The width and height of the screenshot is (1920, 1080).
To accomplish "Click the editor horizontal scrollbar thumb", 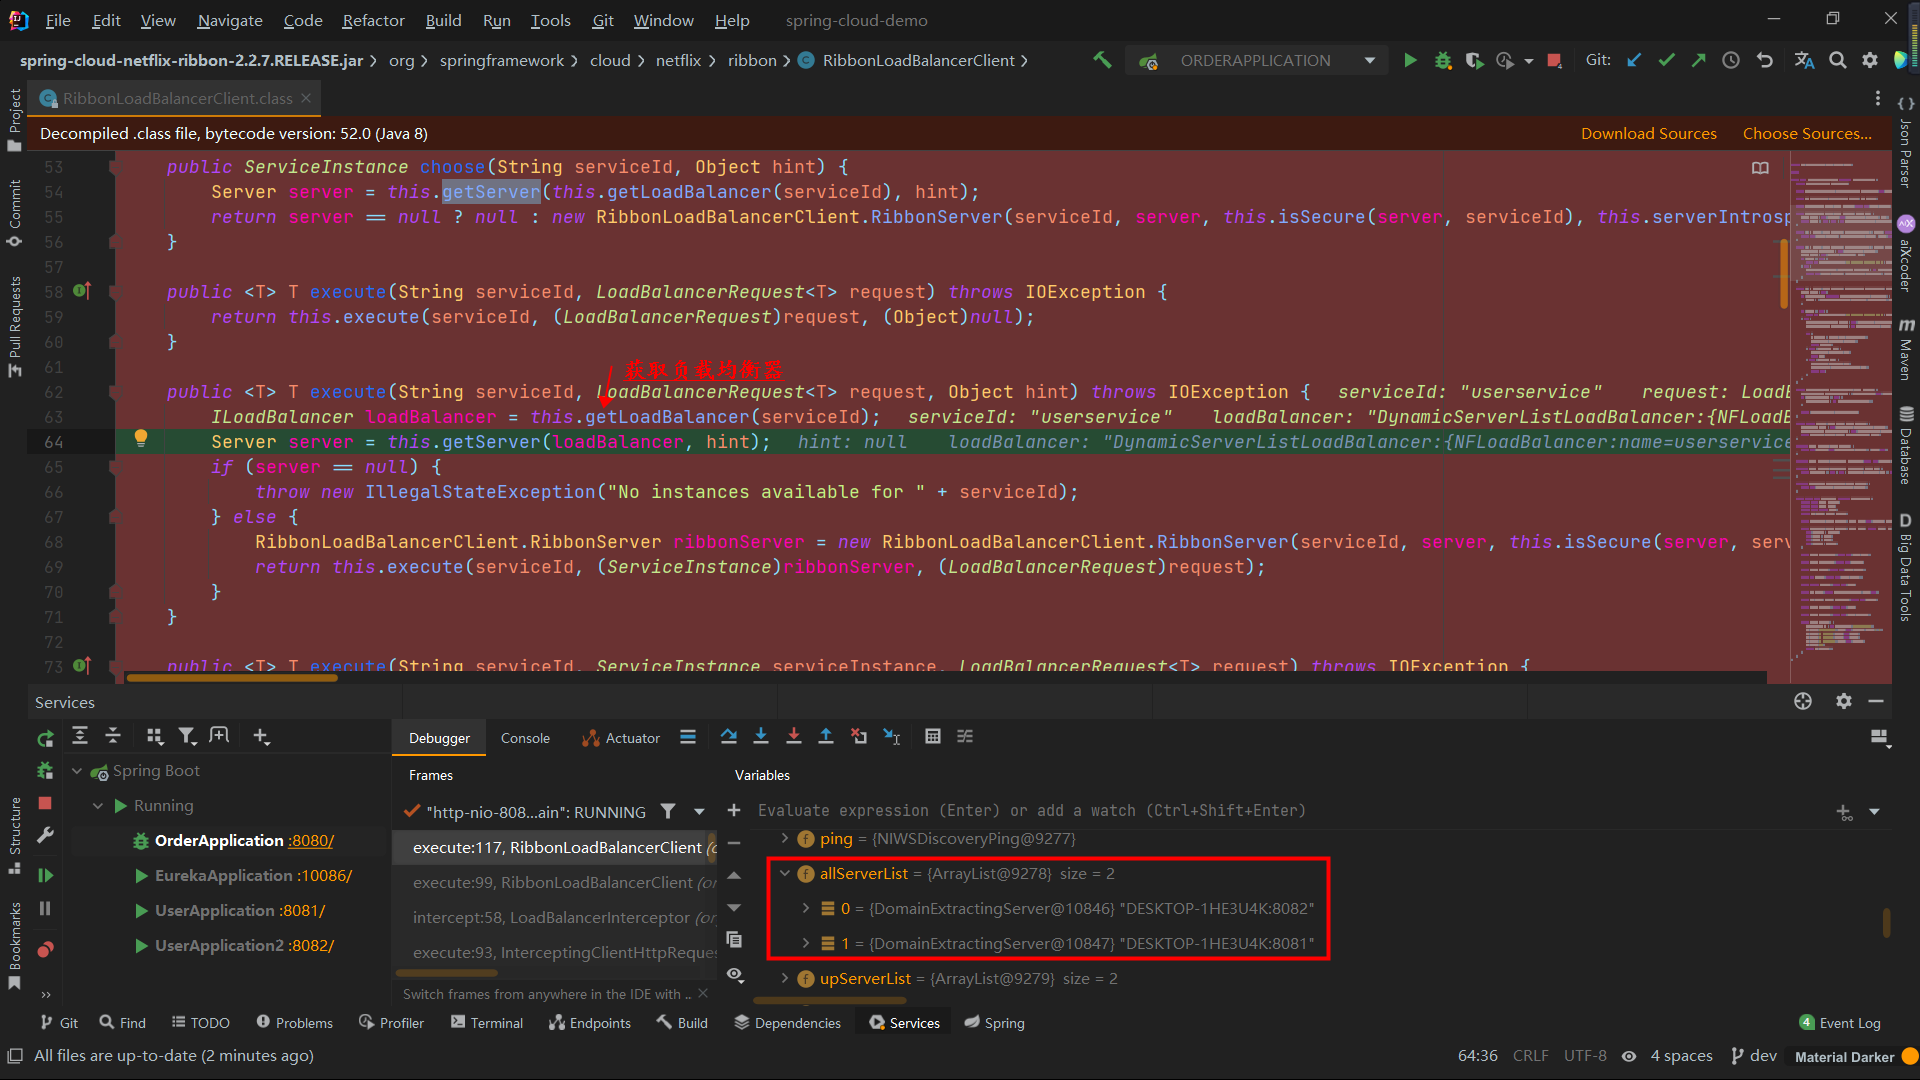I will (232, 678).
